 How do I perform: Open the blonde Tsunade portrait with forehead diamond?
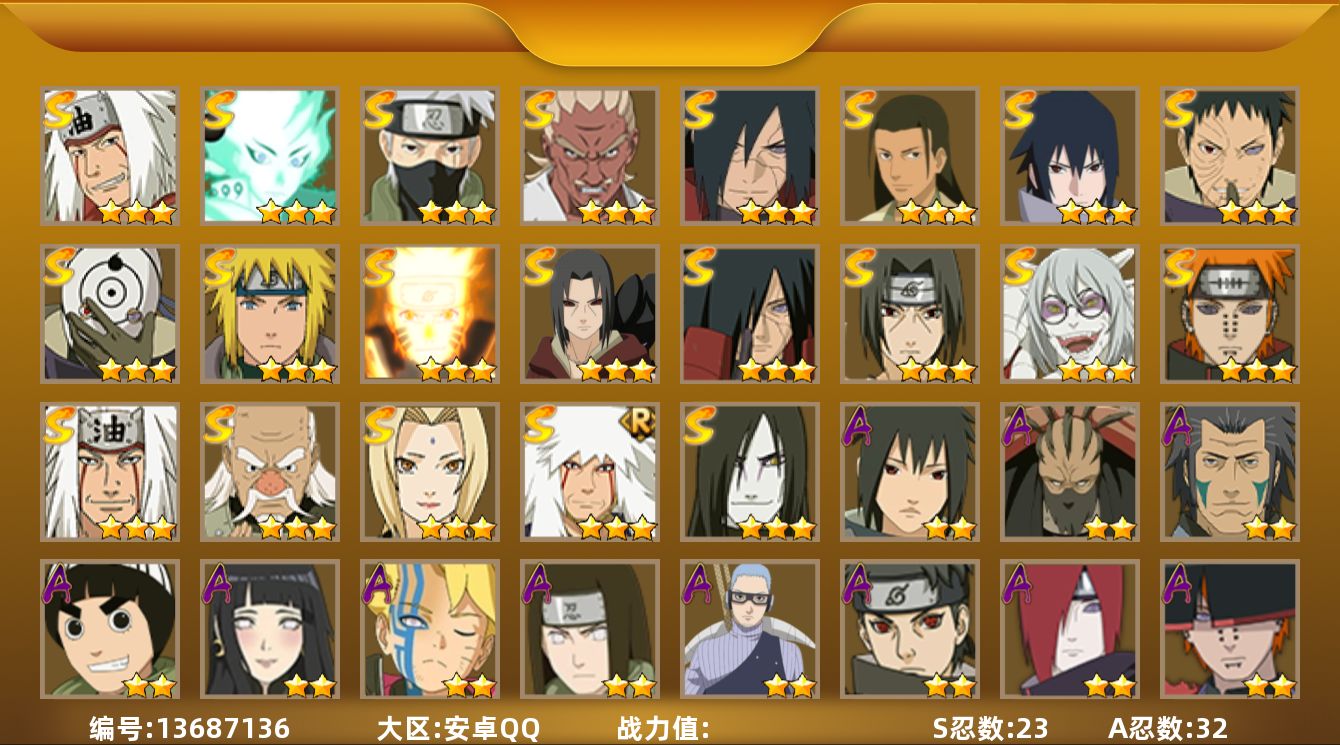tap(430, 472)
